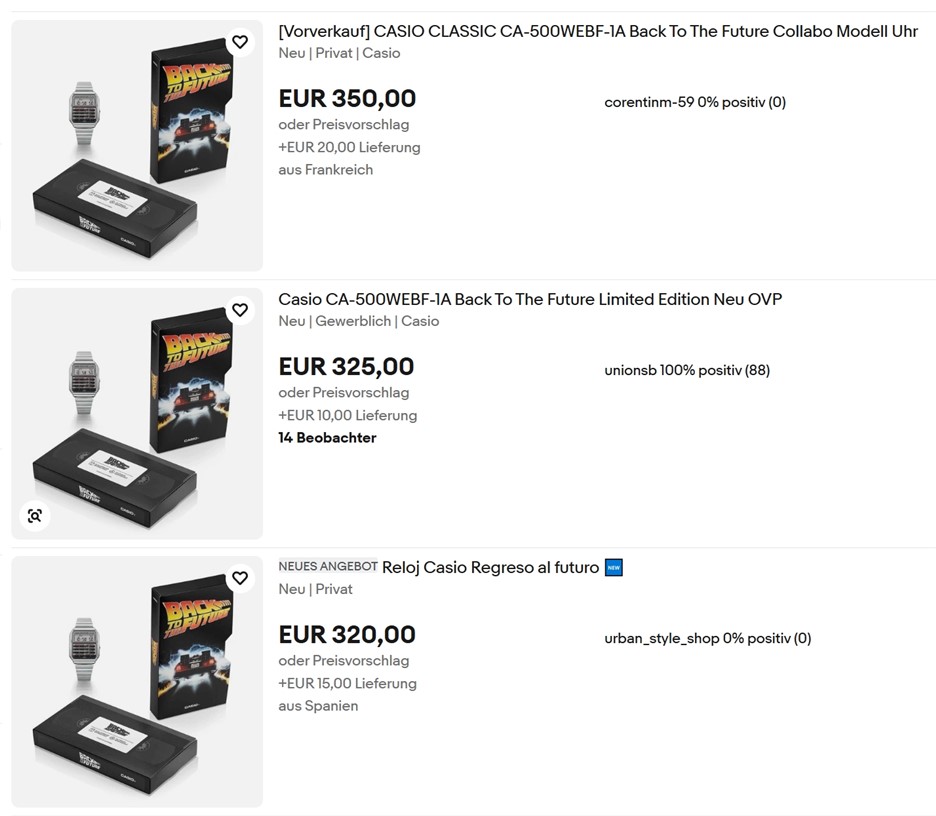Click the NEUES ANGEBOT label on the third listing

(x=327, y=566)
